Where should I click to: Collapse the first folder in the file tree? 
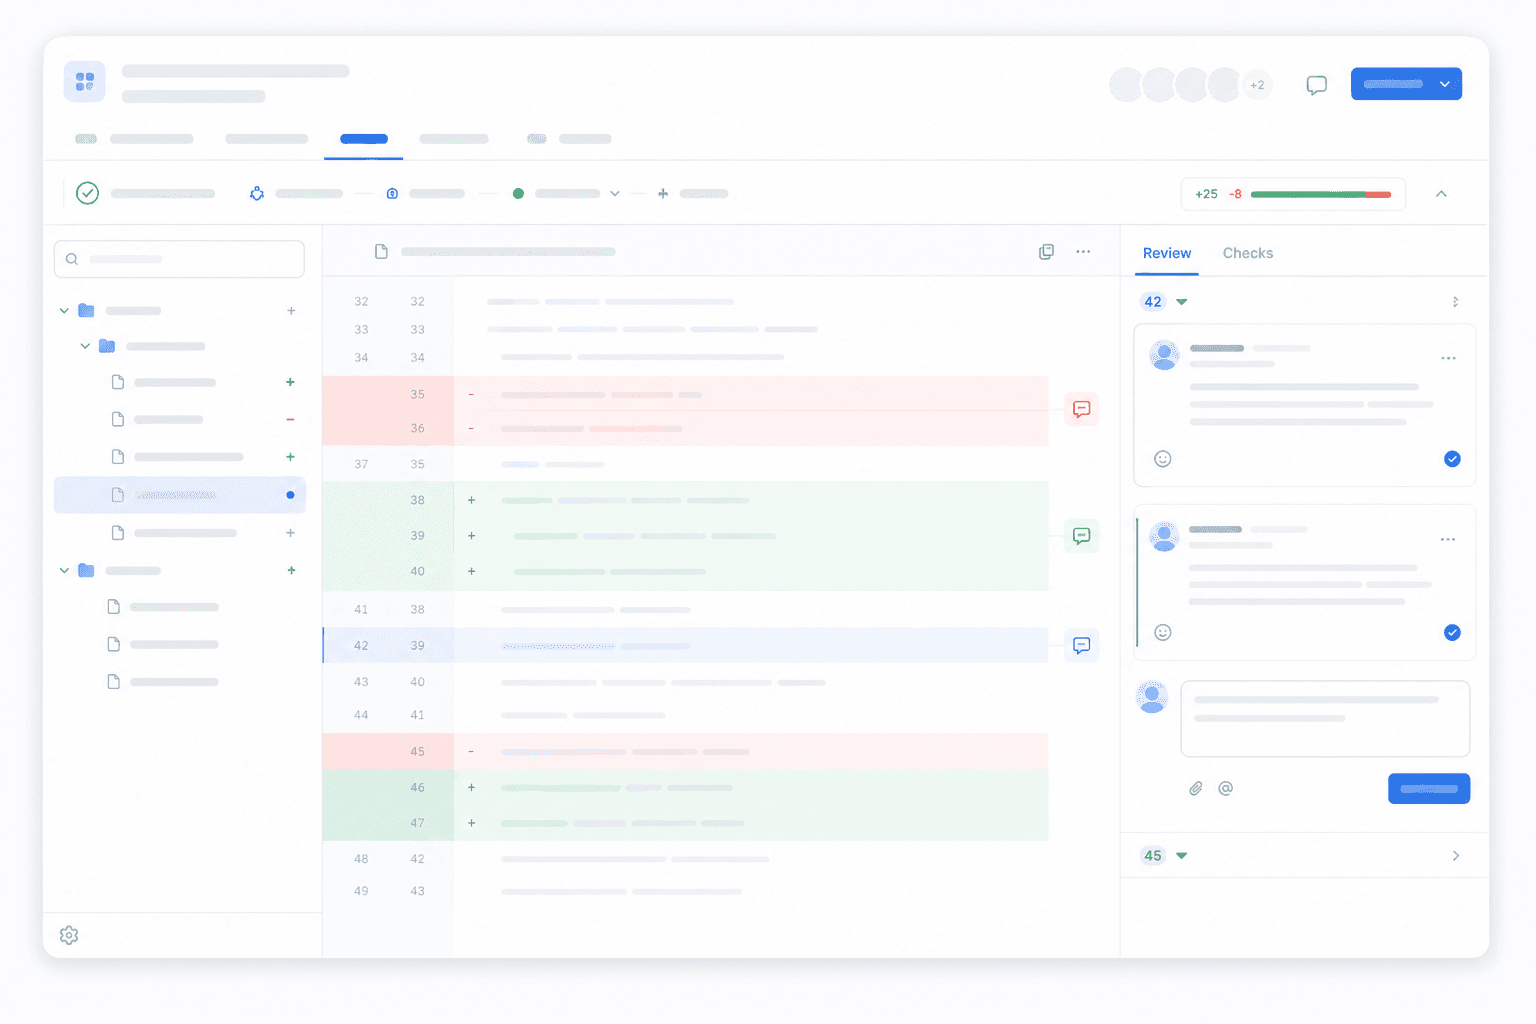tap(64, 311)
